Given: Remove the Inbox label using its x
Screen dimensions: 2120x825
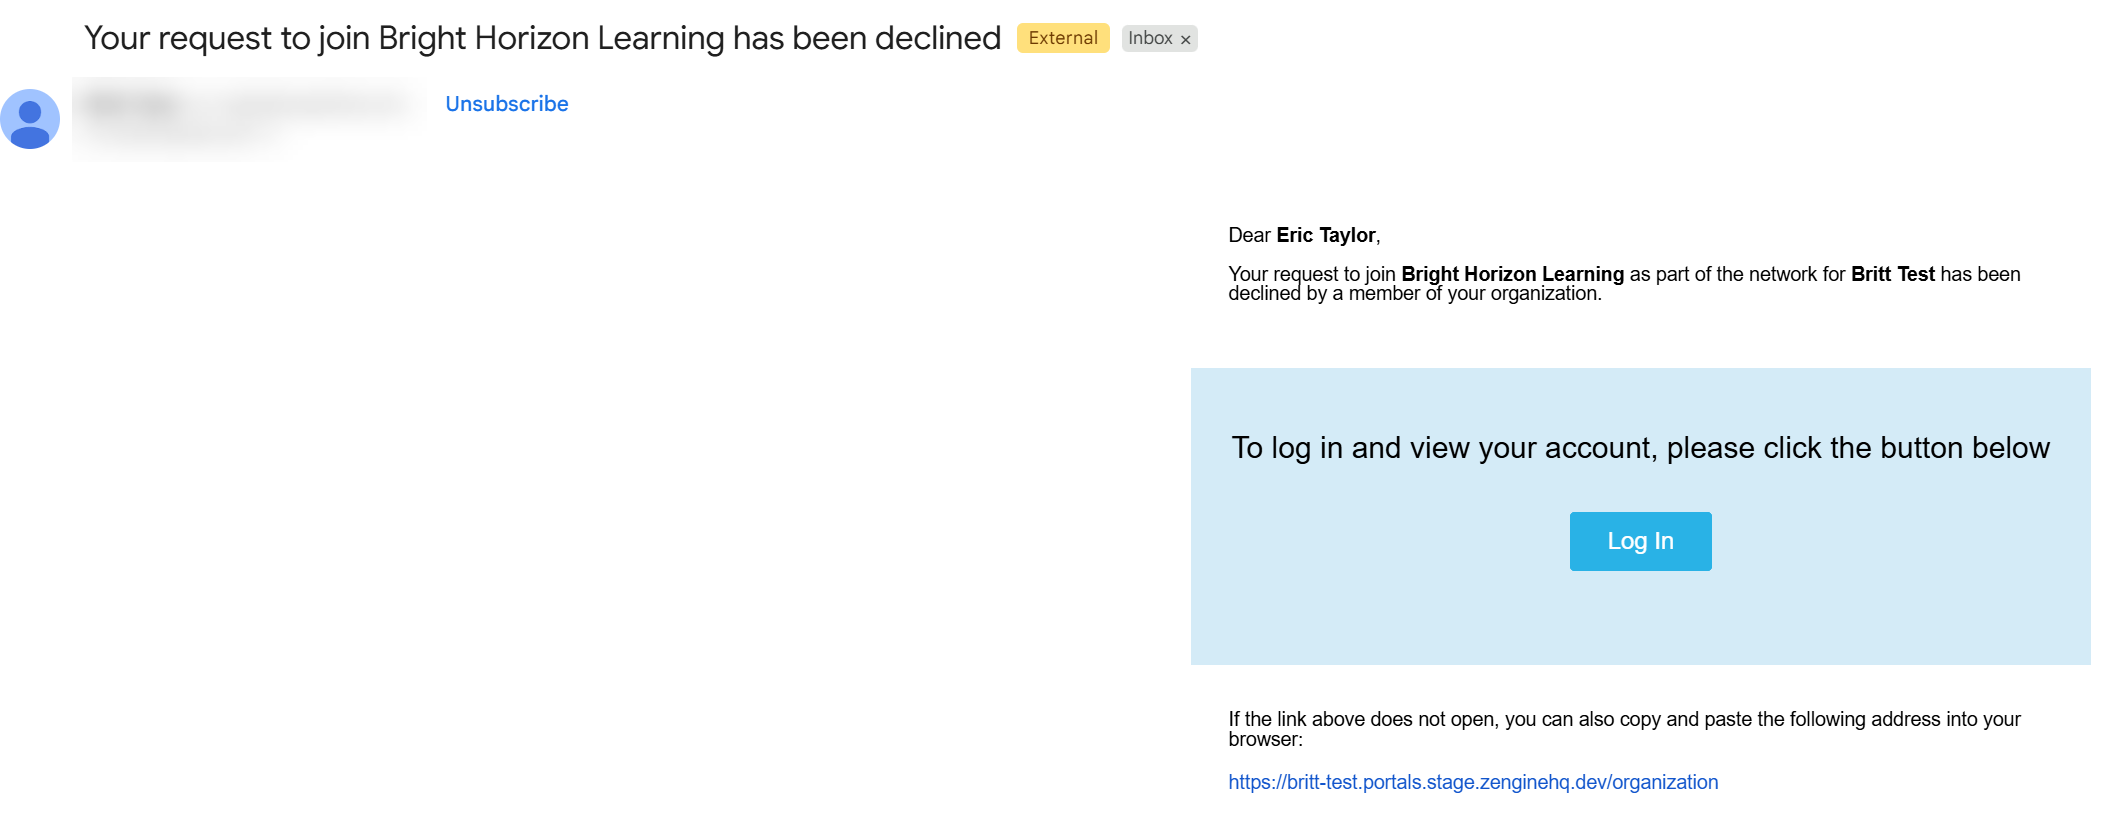Looking at the screenshot, I should (x=1185, y=40).
